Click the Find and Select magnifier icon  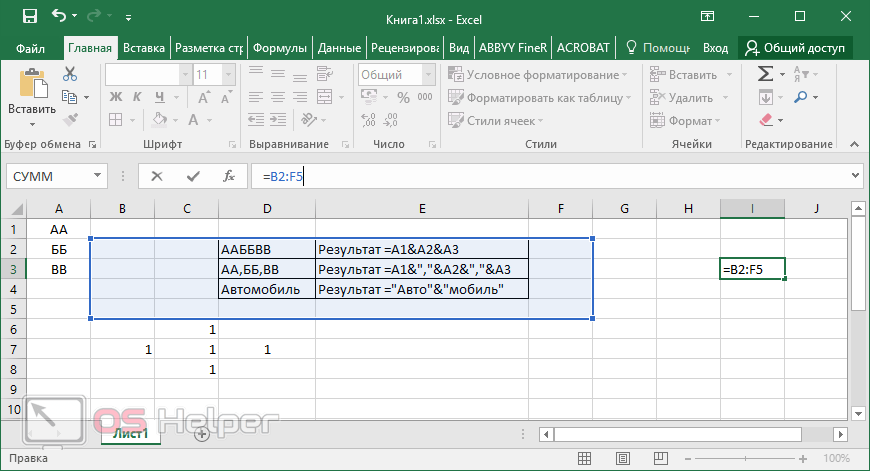[x=803, y=97]
